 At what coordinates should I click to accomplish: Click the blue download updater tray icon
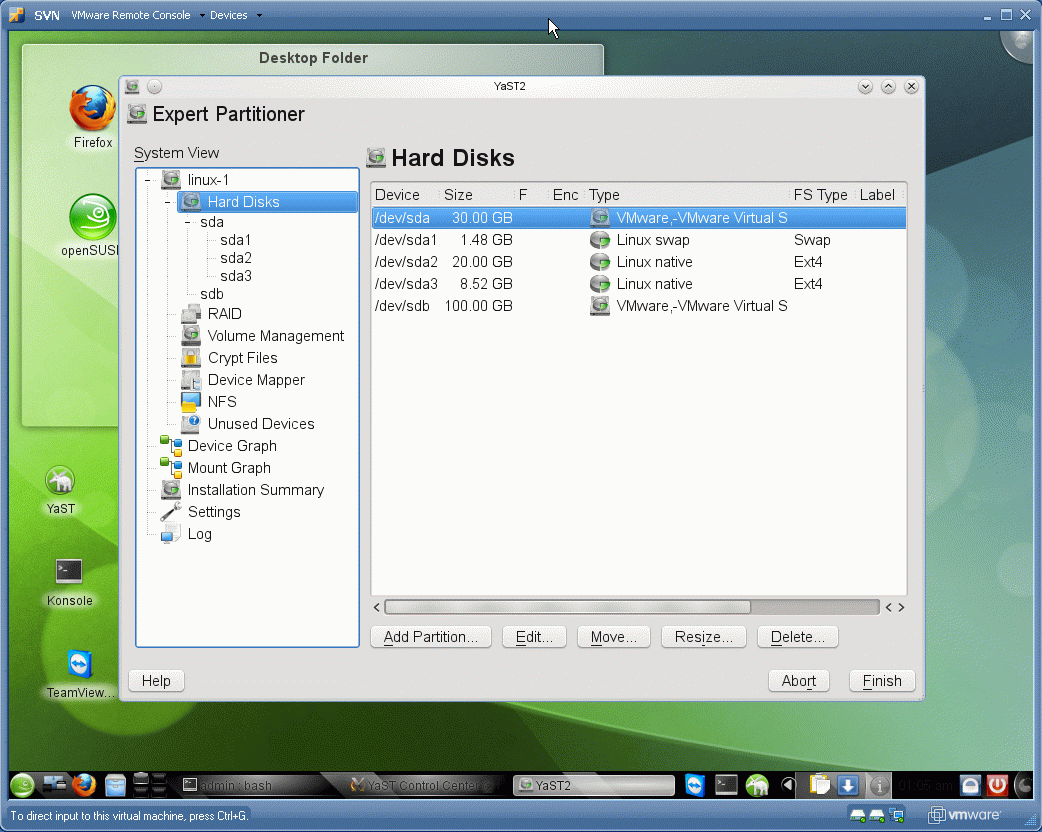click(848, 785)
